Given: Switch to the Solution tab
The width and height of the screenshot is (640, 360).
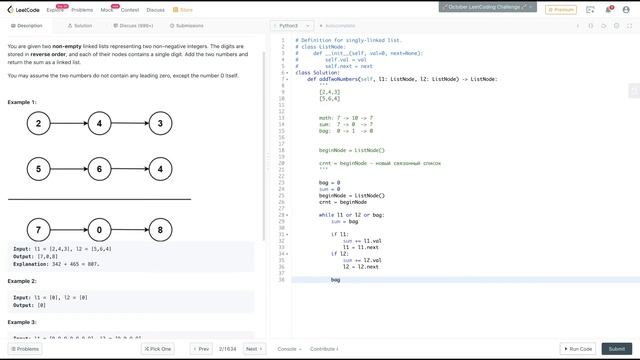Looking at the screenshot, I should point(80,26).
